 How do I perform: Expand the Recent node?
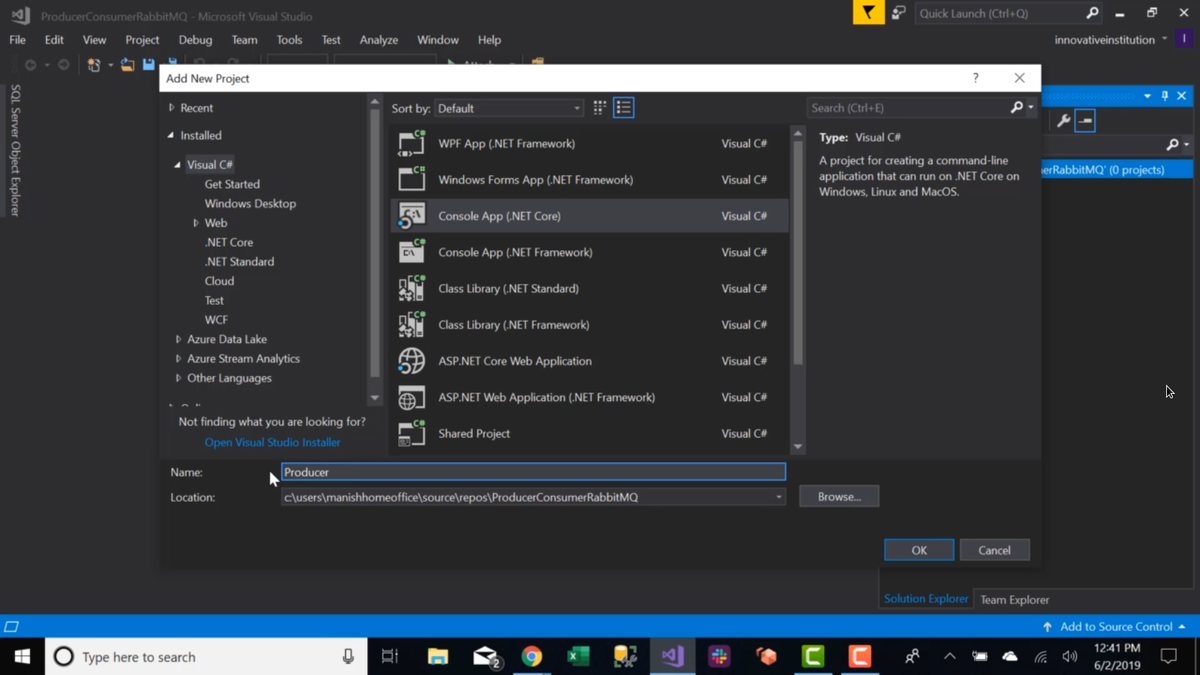(171, 108)
